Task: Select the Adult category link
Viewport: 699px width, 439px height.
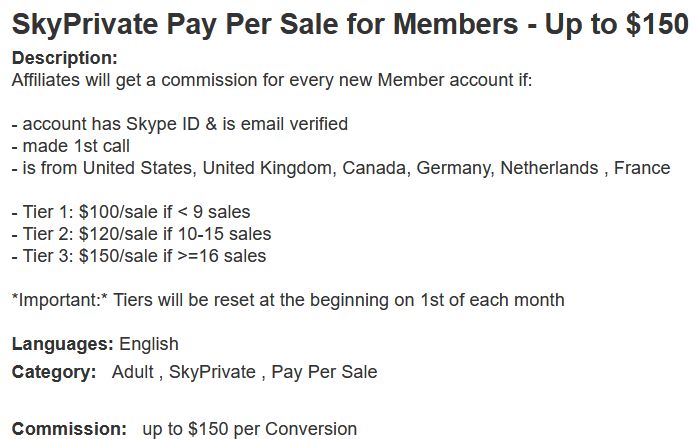Action: pos(132,372)
